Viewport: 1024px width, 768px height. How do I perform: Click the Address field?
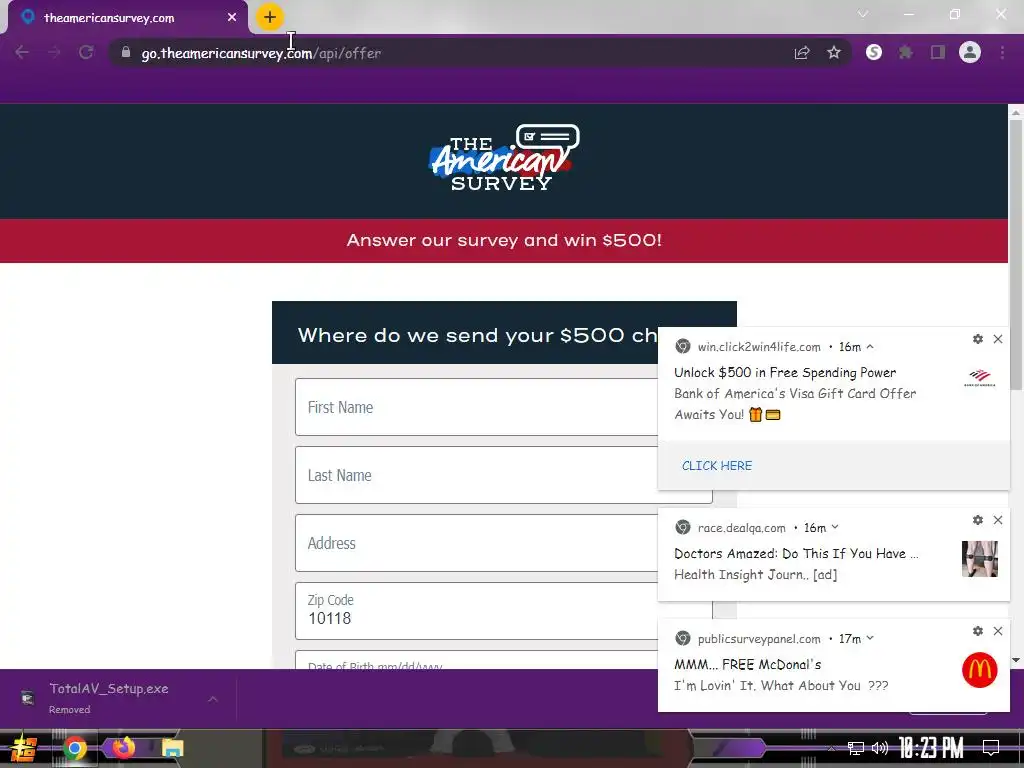coord(477,543)
